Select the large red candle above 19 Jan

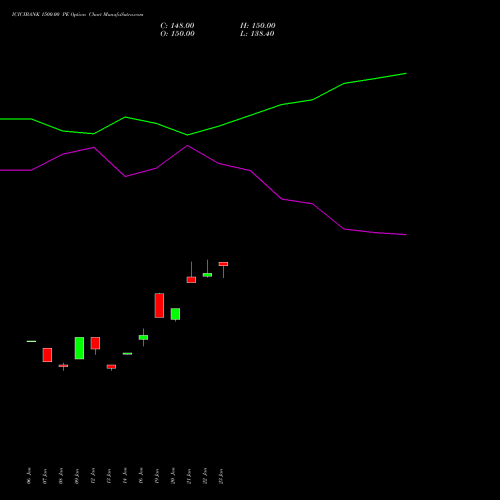pos(159,305)
